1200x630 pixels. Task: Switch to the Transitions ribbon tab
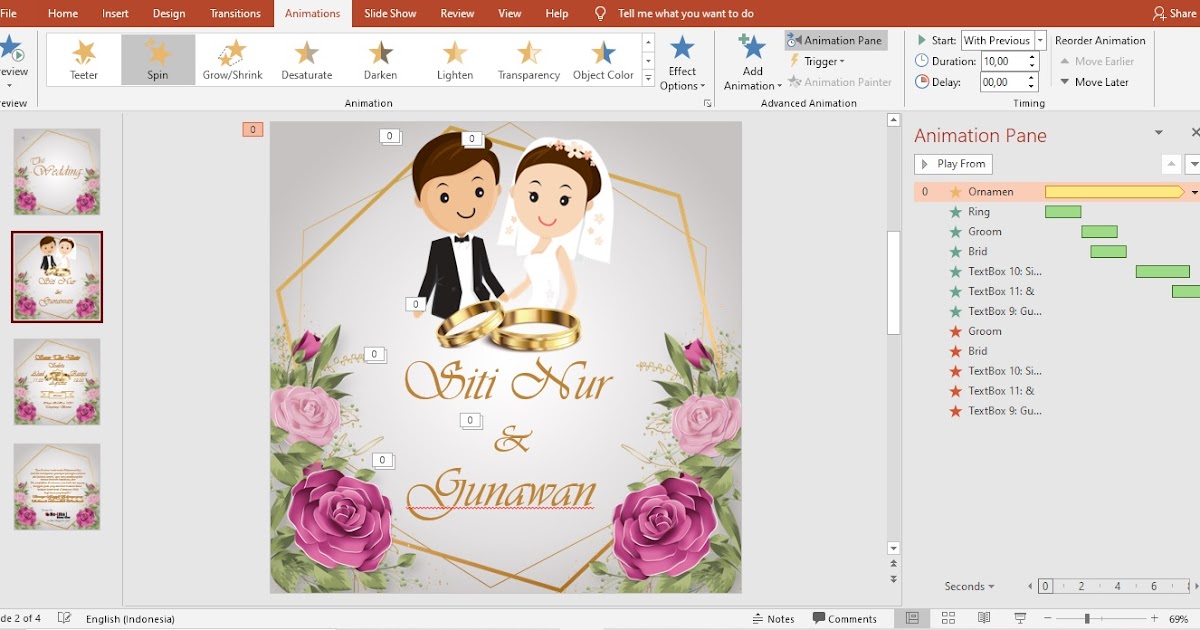click(234, 13)
